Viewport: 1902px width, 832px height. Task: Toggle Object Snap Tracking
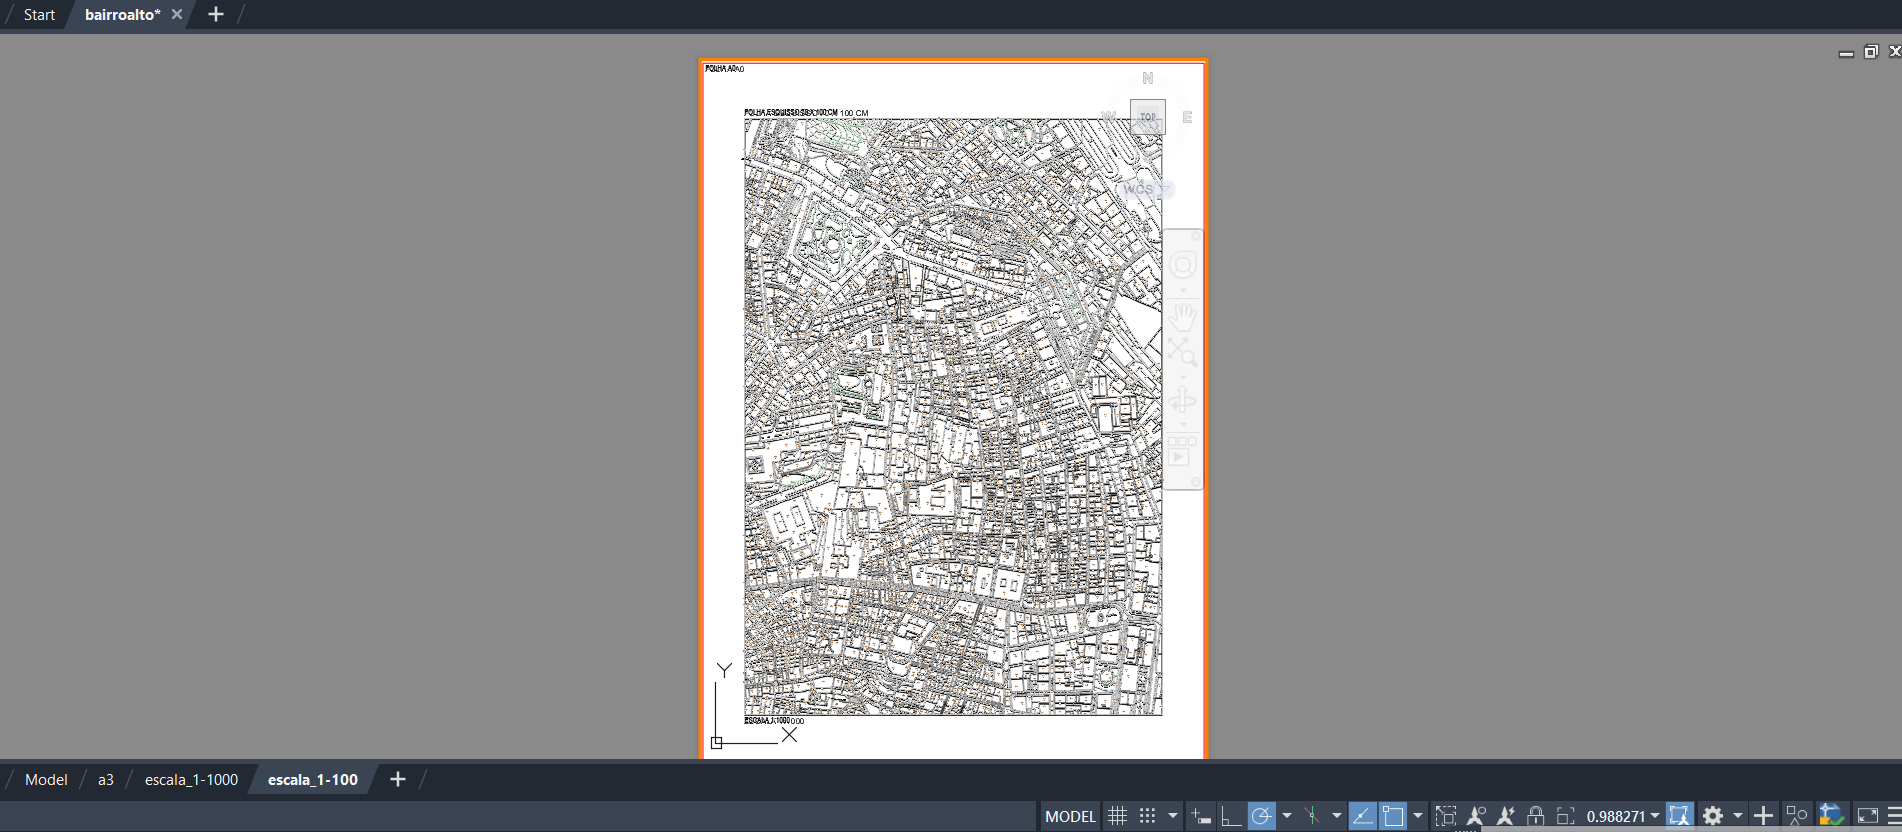(1362, 816)
